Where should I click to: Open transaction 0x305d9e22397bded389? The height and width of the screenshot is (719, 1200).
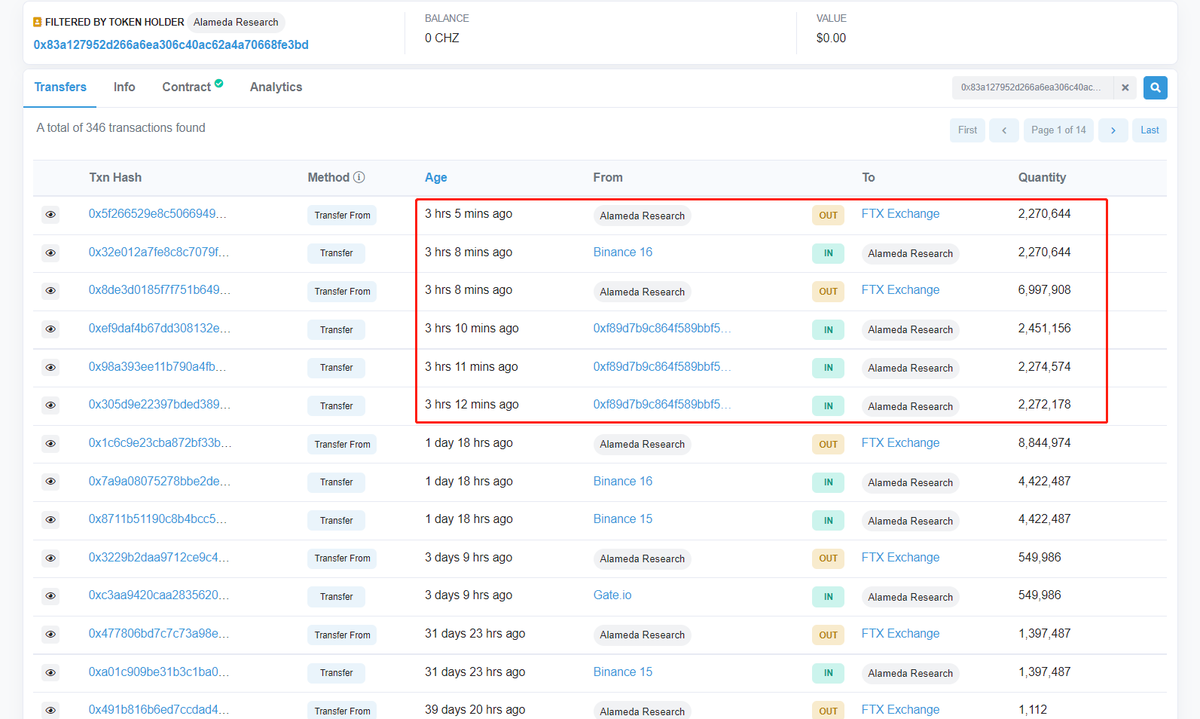pyautogui.click(x=159, y=405)
